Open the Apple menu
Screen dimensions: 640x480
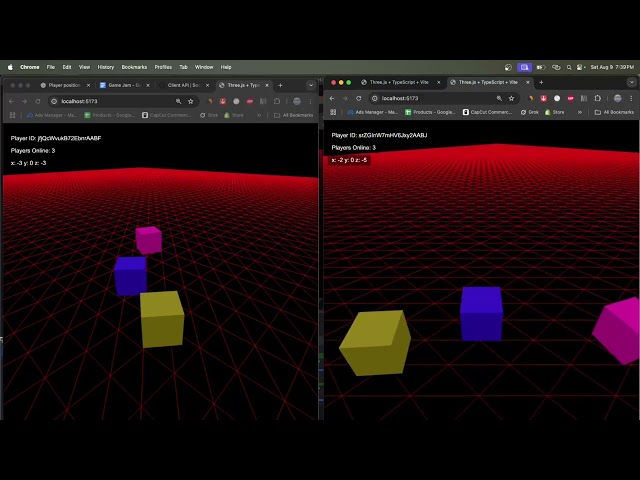pyautogui.click(x=10, y=67)
